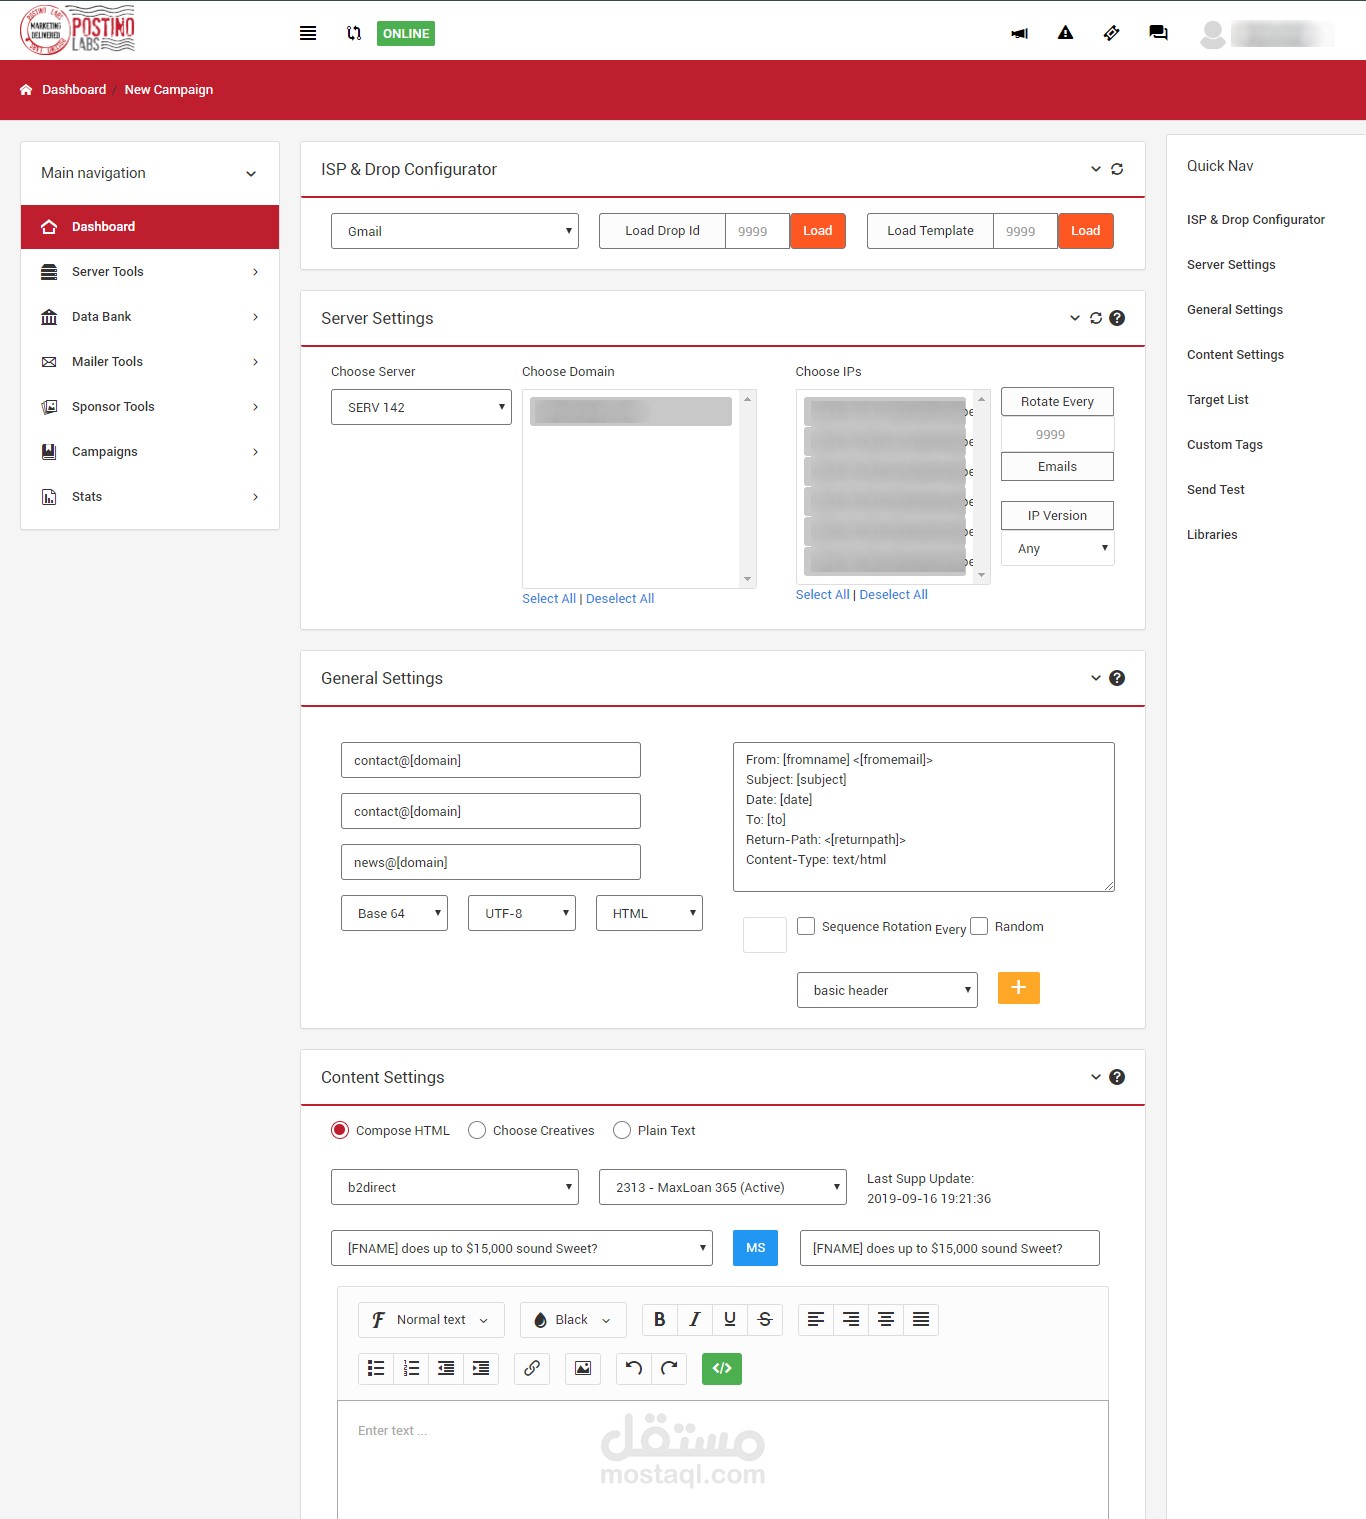Refresh the Server Settings panel

pos(1096,318)
